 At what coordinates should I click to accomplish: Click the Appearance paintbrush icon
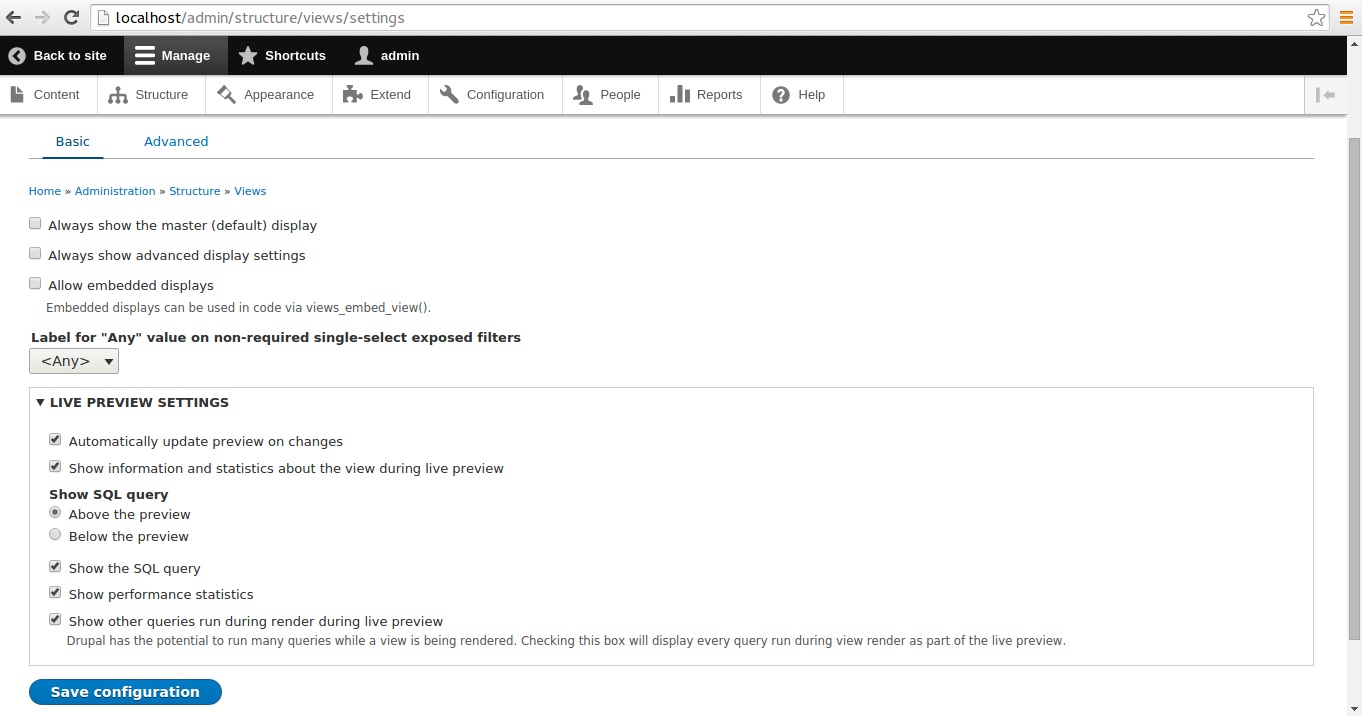[226, 94]
